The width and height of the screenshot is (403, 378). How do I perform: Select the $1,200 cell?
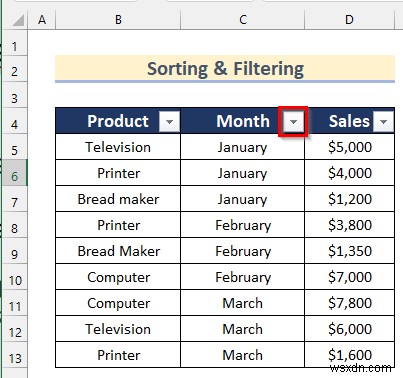click(350, 199)
